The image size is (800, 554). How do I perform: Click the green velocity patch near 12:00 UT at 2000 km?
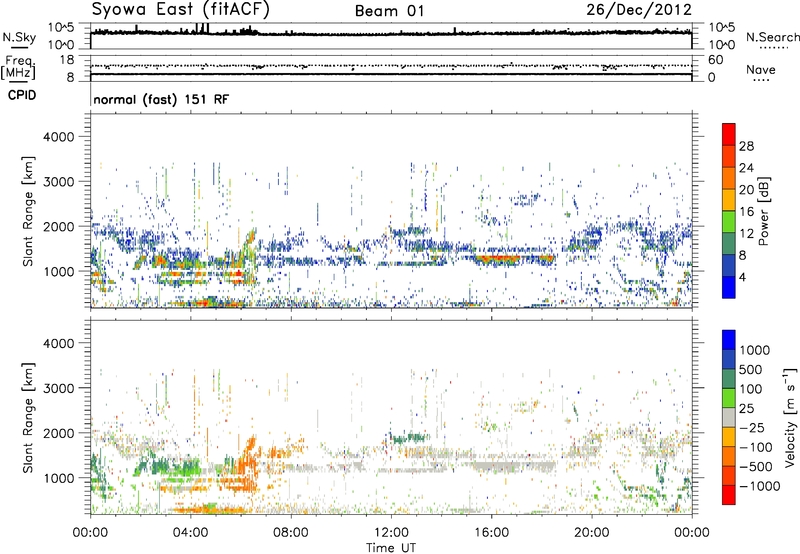409,438
